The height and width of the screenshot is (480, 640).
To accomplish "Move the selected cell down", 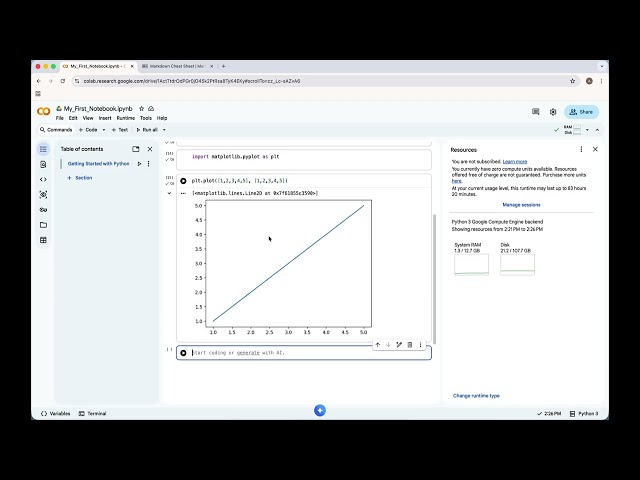I will (388, 345).
